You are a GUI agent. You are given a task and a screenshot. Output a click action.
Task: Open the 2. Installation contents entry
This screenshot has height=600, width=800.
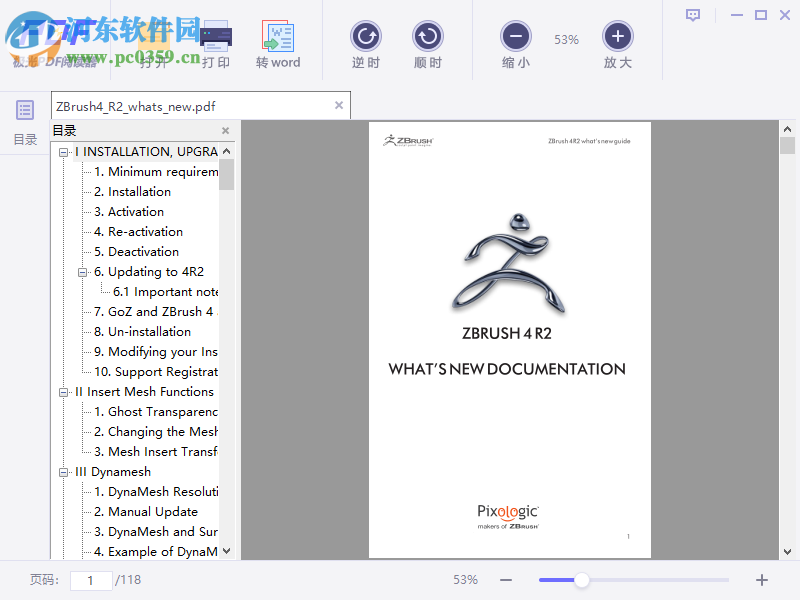(x=133, y=191)
